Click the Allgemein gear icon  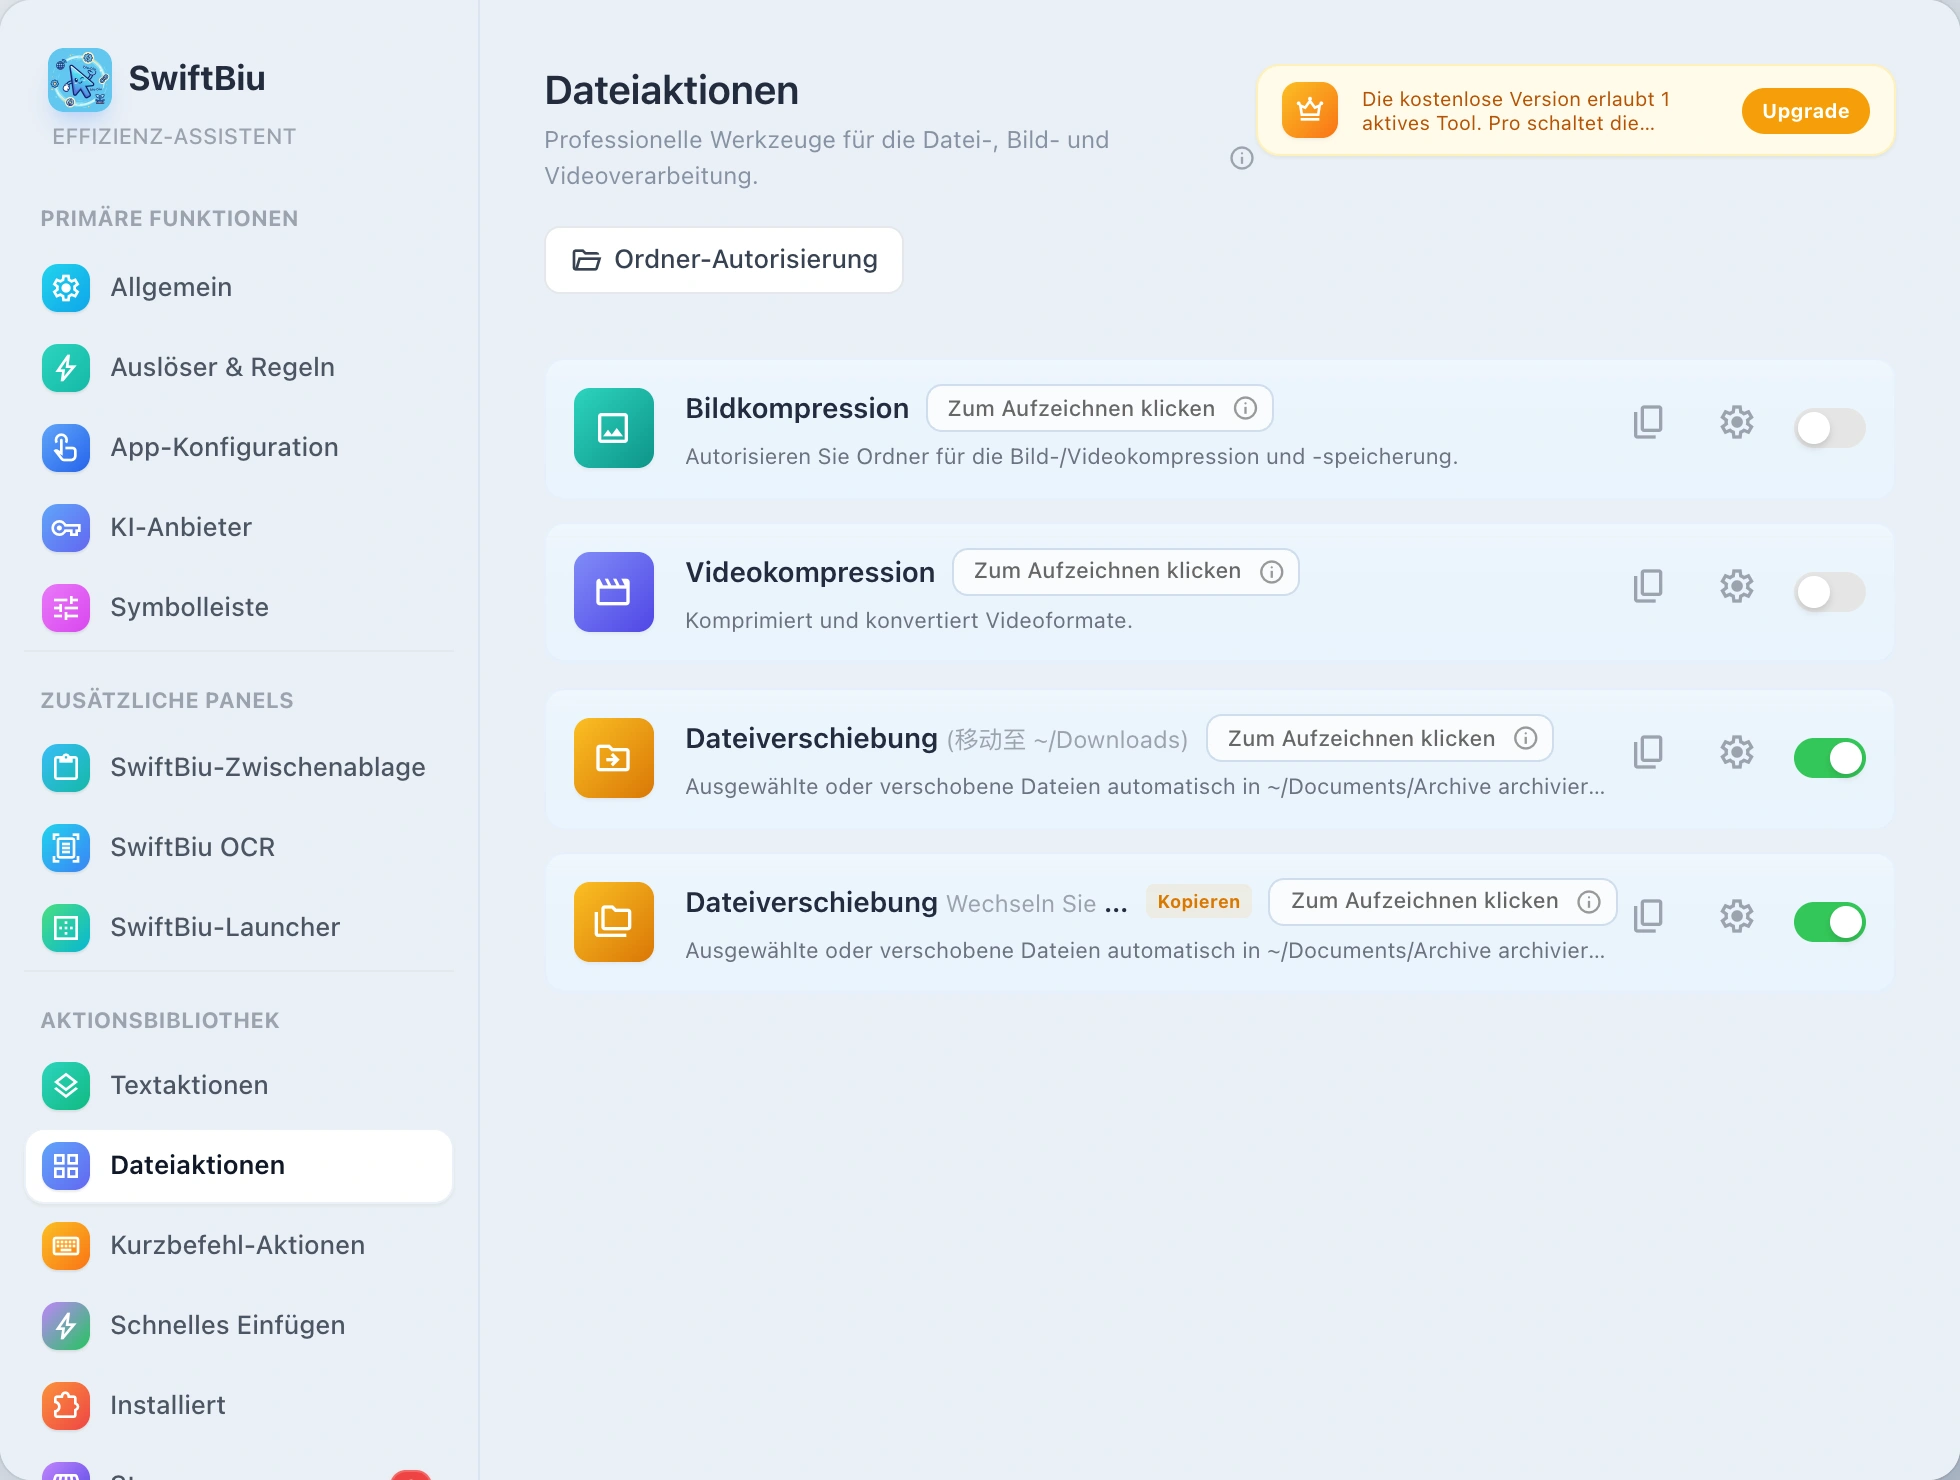tap(66, 288)
